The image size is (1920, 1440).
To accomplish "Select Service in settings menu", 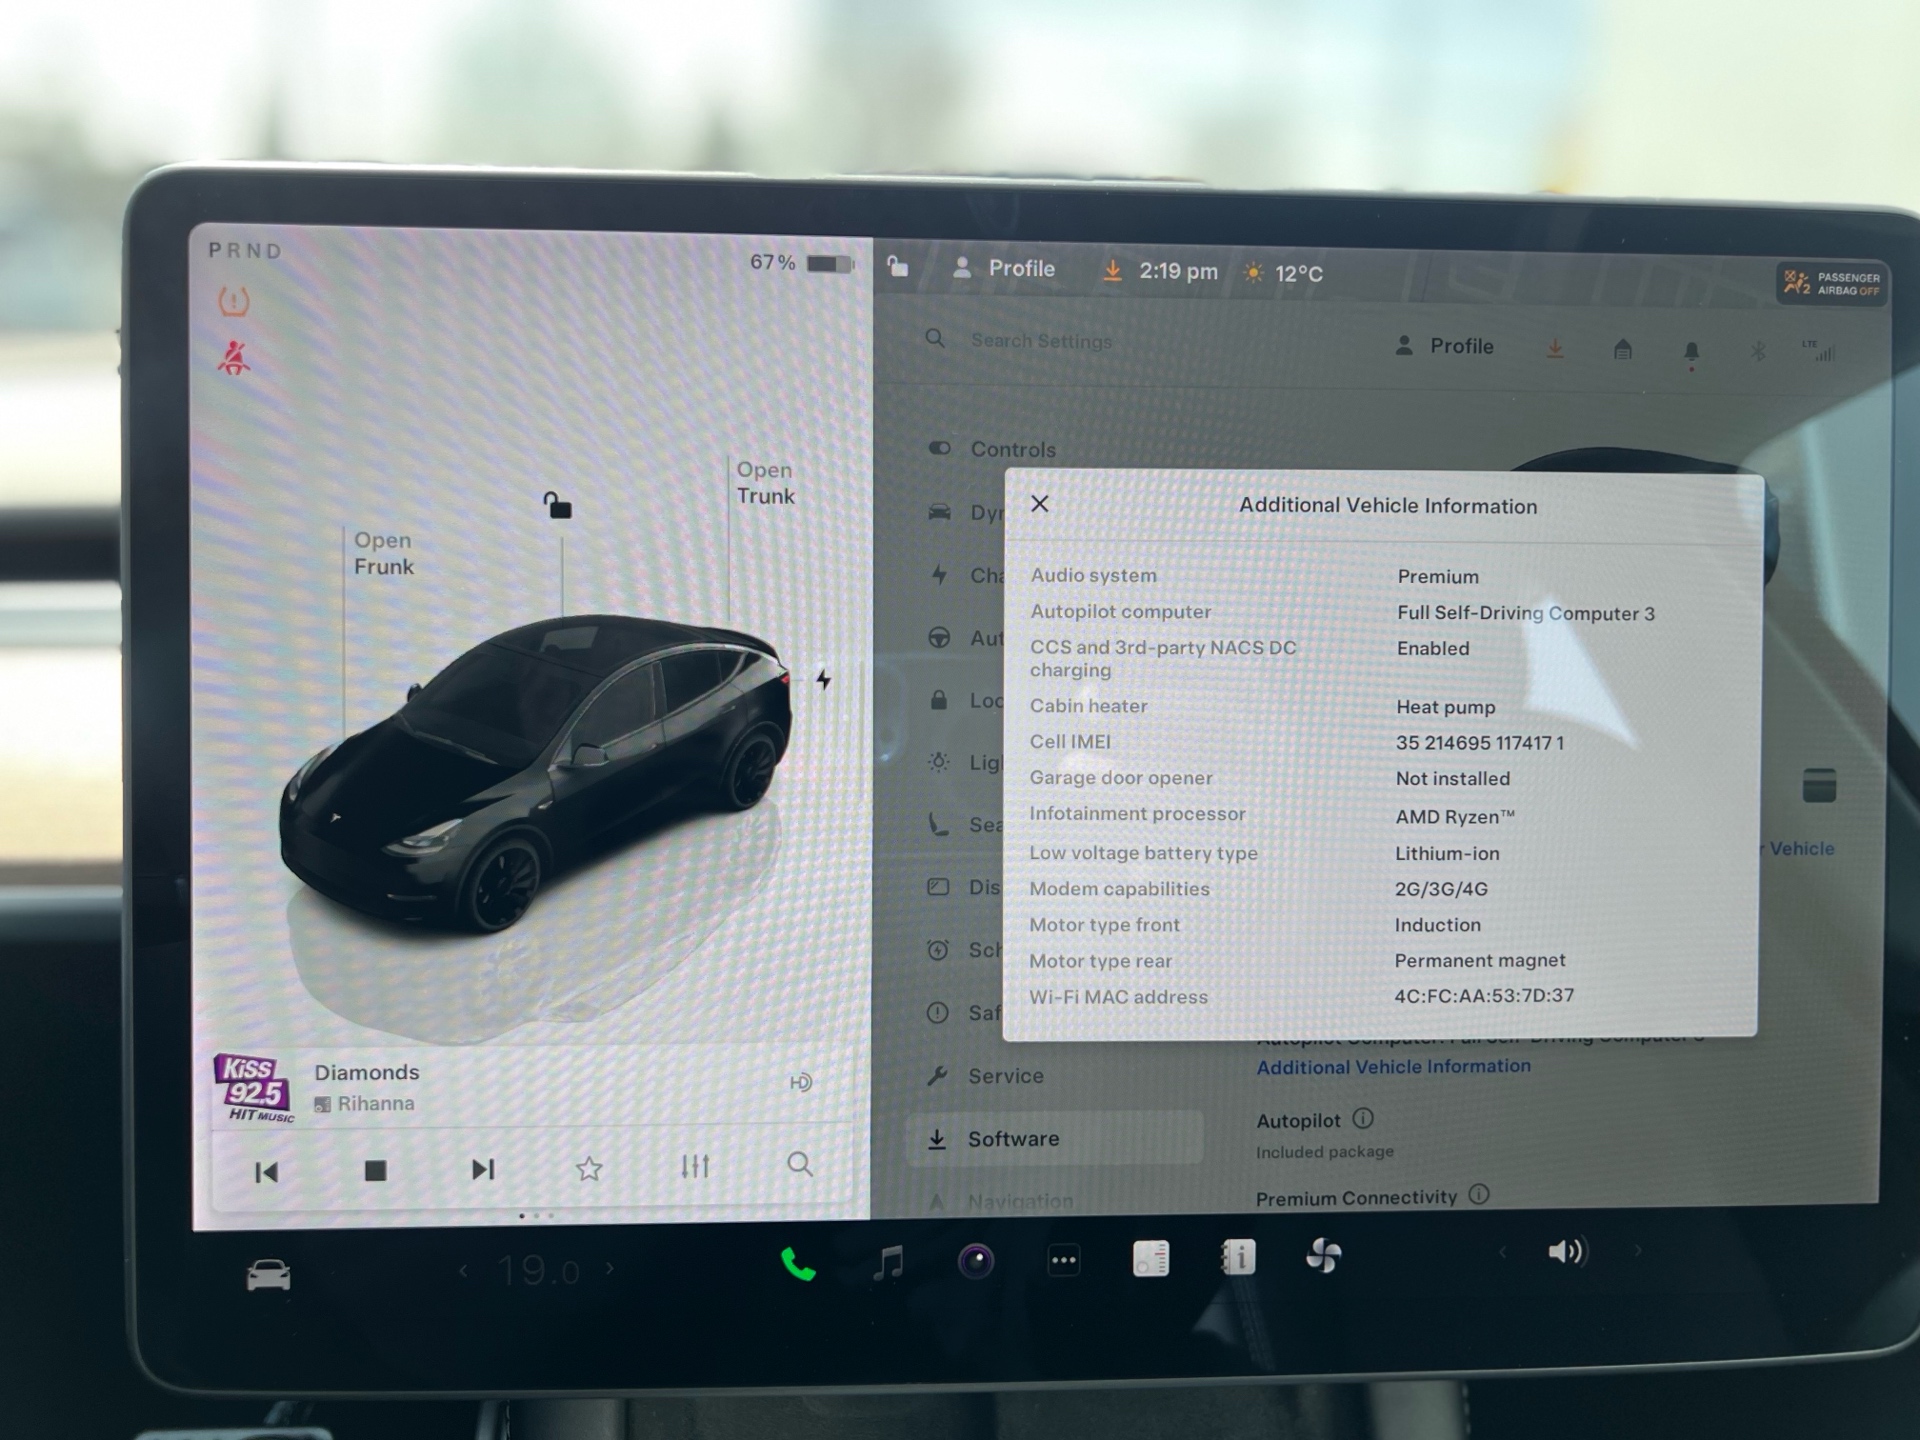I will pyautogui.click(x=1005, y=1076).
